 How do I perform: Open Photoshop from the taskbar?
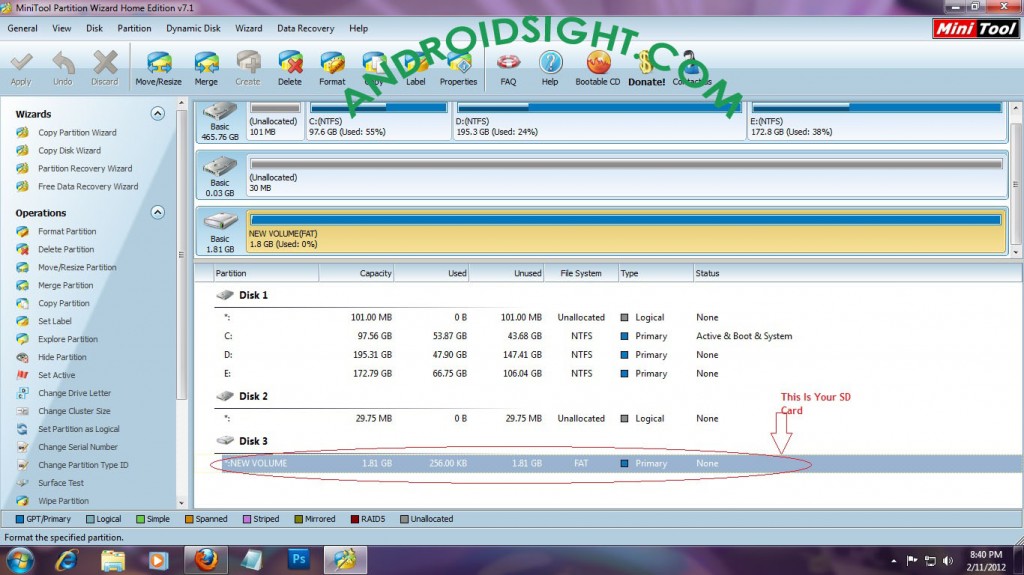[x=298, y=560]
